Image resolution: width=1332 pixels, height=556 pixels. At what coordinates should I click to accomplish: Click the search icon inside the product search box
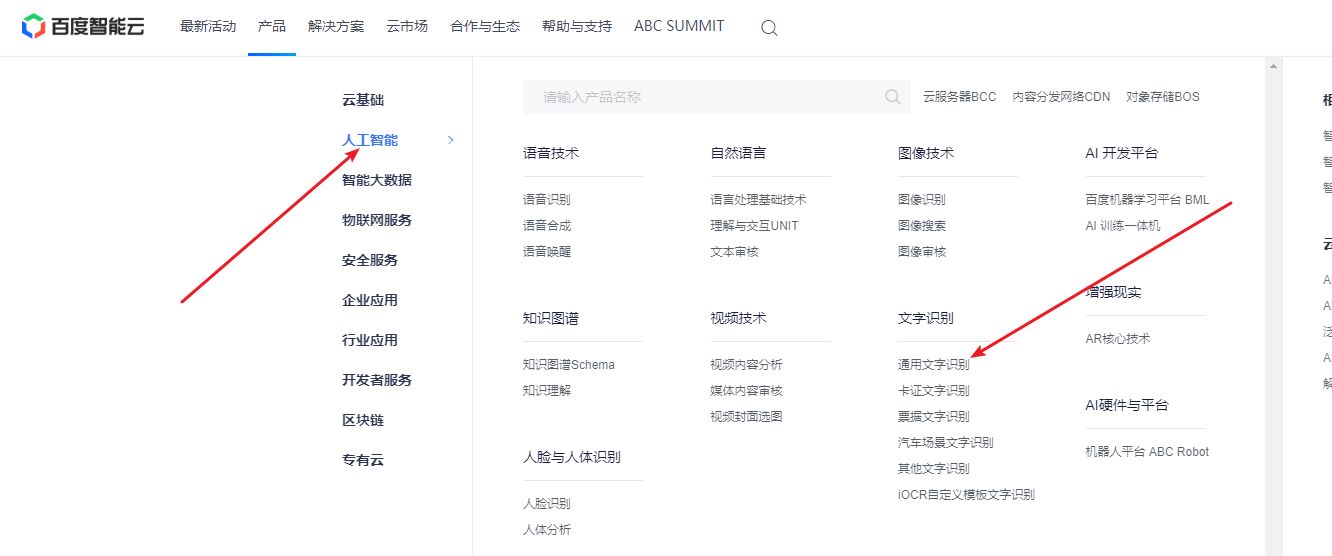(892, 97)
